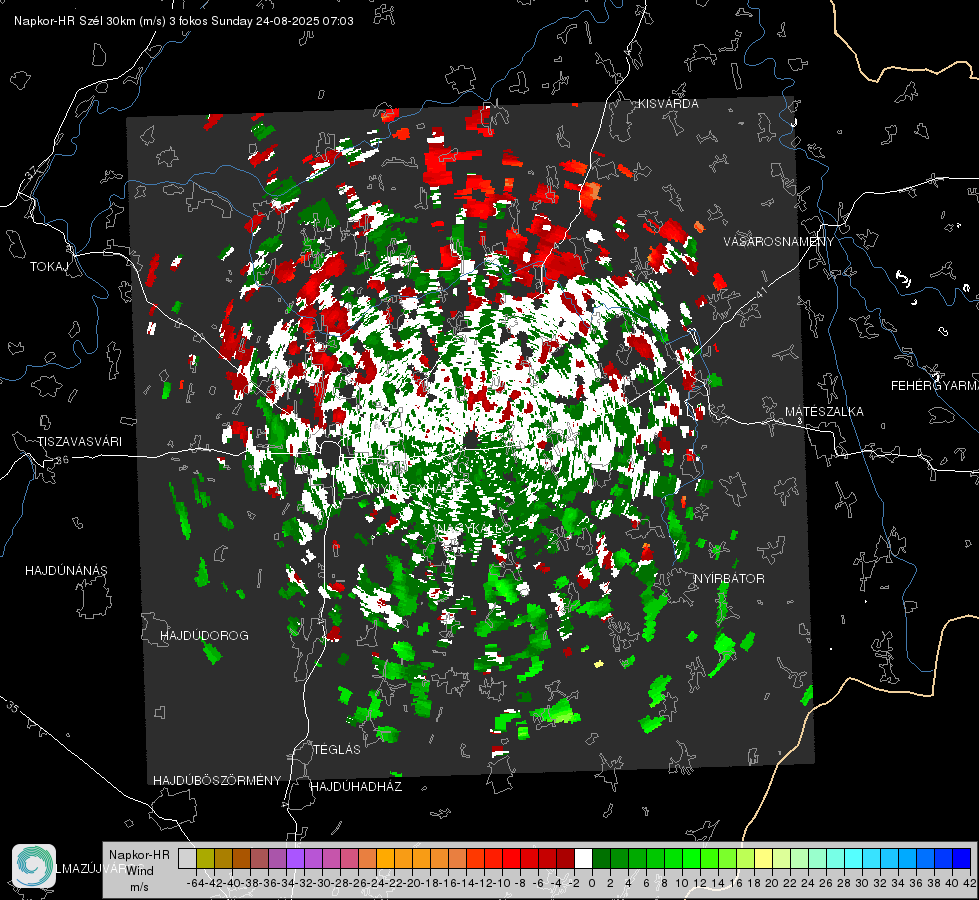The height and width of the screenshot is (900, 979).
Task: Pick the red swatch between -10 and -8
Action: [x=511, y=858]
